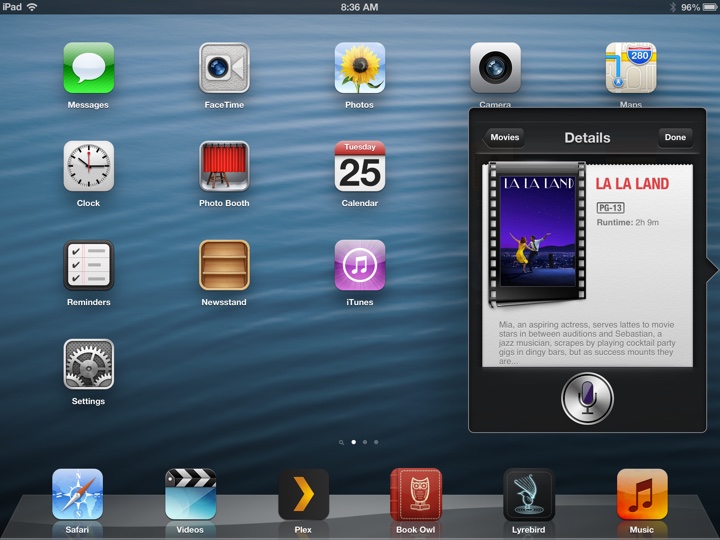Go back to Movies list
This screenshot has width=720, height=540.
click(503, 137)
